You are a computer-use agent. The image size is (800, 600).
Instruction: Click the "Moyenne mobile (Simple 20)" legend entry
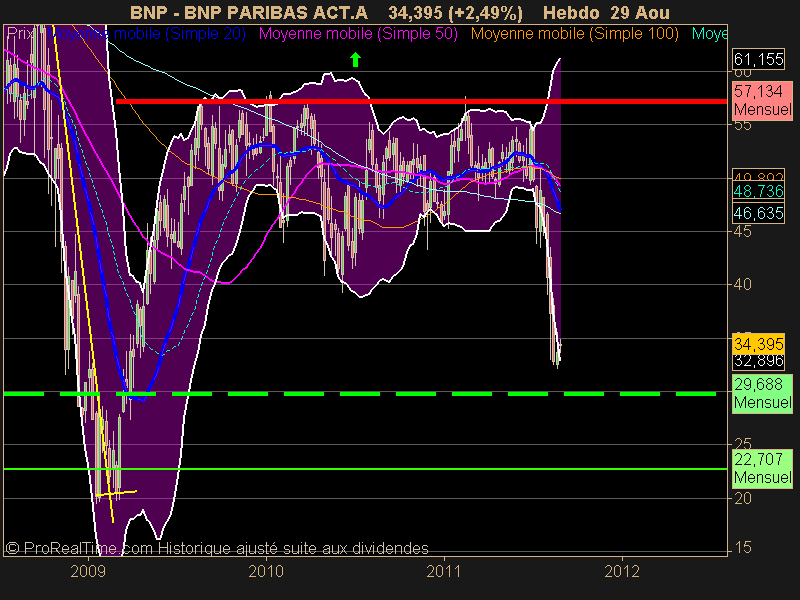[x=148, y=34]
